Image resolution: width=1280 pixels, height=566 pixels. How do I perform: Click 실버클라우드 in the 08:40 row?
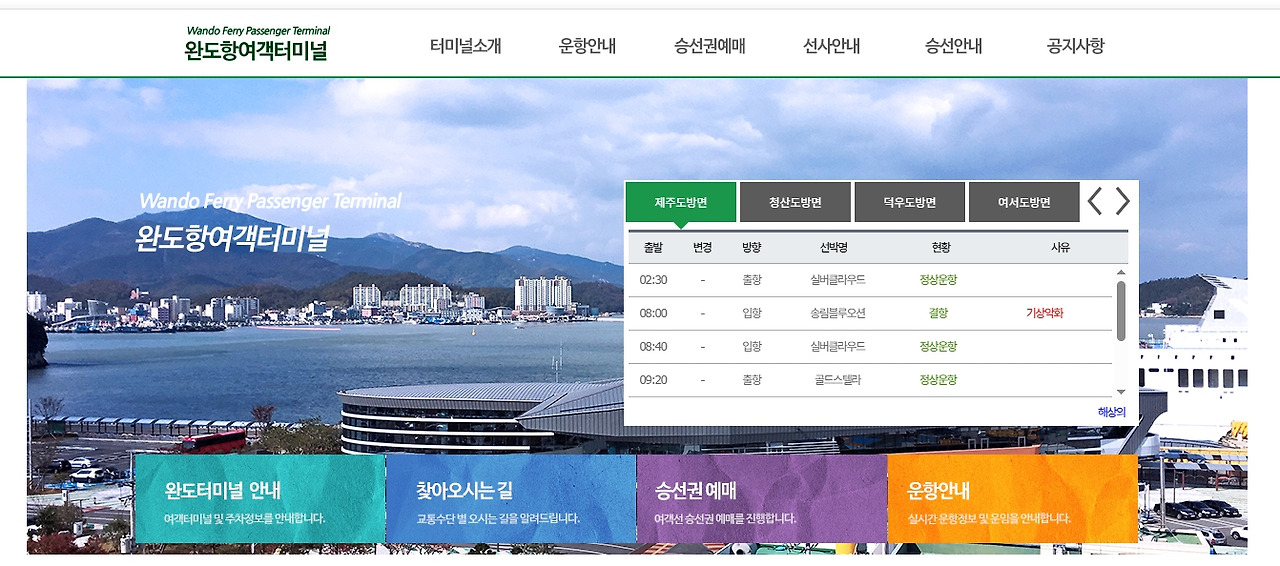click(x=838, y=346)
